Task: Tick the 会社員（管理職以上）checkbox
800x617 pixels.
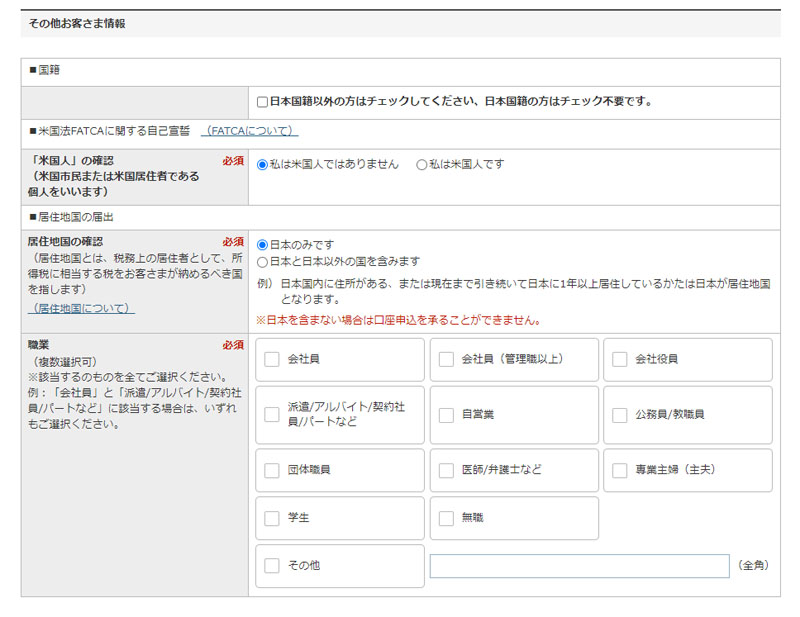Action: [446, 359]
